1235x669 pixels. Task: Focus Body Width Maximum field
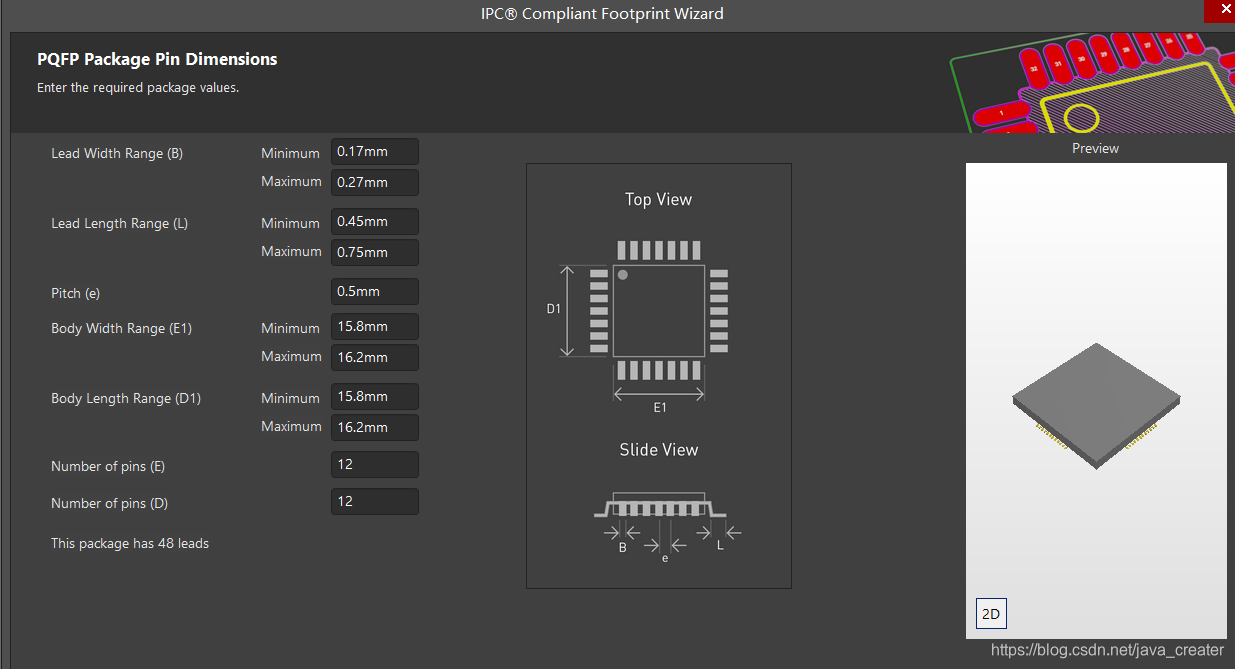(x=375, y=357)
